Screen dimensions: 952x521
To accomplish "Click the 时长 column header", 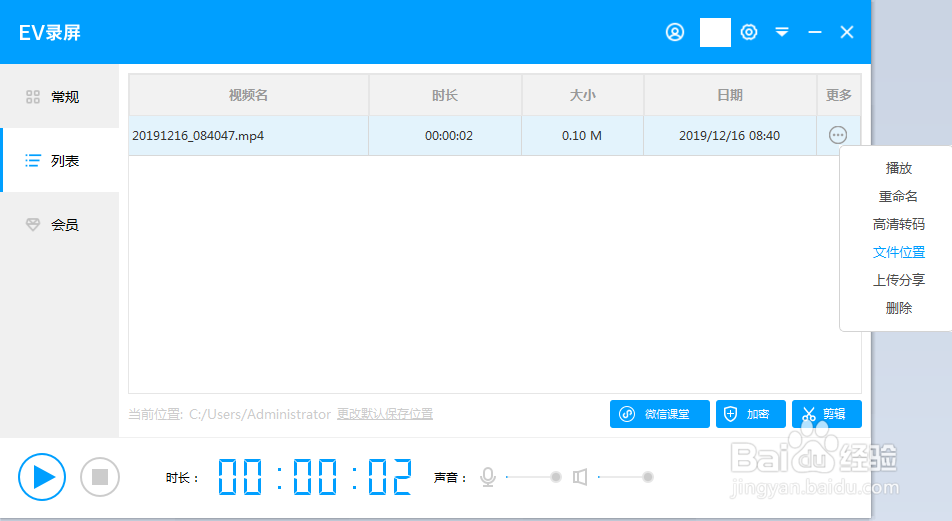I will [445, 95].
